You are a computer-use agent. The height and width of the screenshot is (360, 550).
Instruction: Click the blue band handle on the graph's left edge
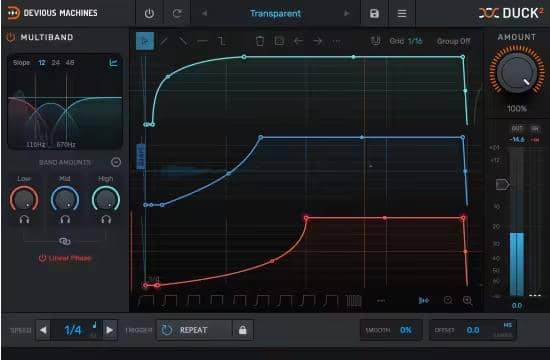coord(141,156)
